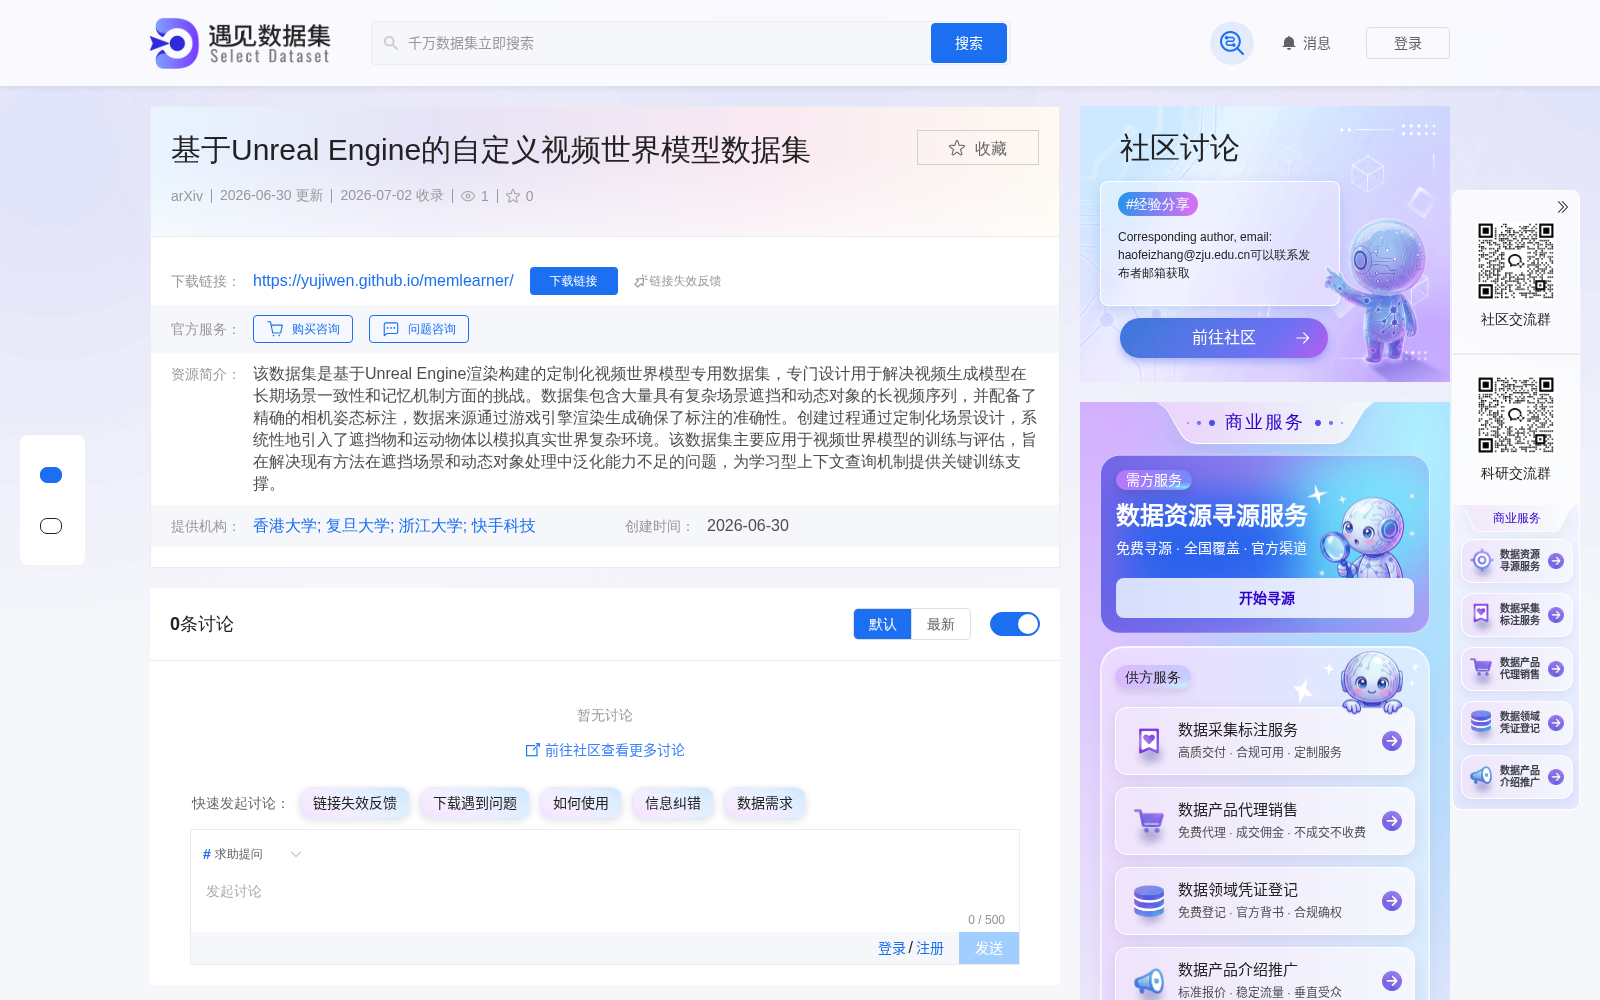This screenshot has width=1600, height=1000.
Task: Click the megaphone icon of 数据产品介绍推广 card
Action: [x=1149, y=982]
